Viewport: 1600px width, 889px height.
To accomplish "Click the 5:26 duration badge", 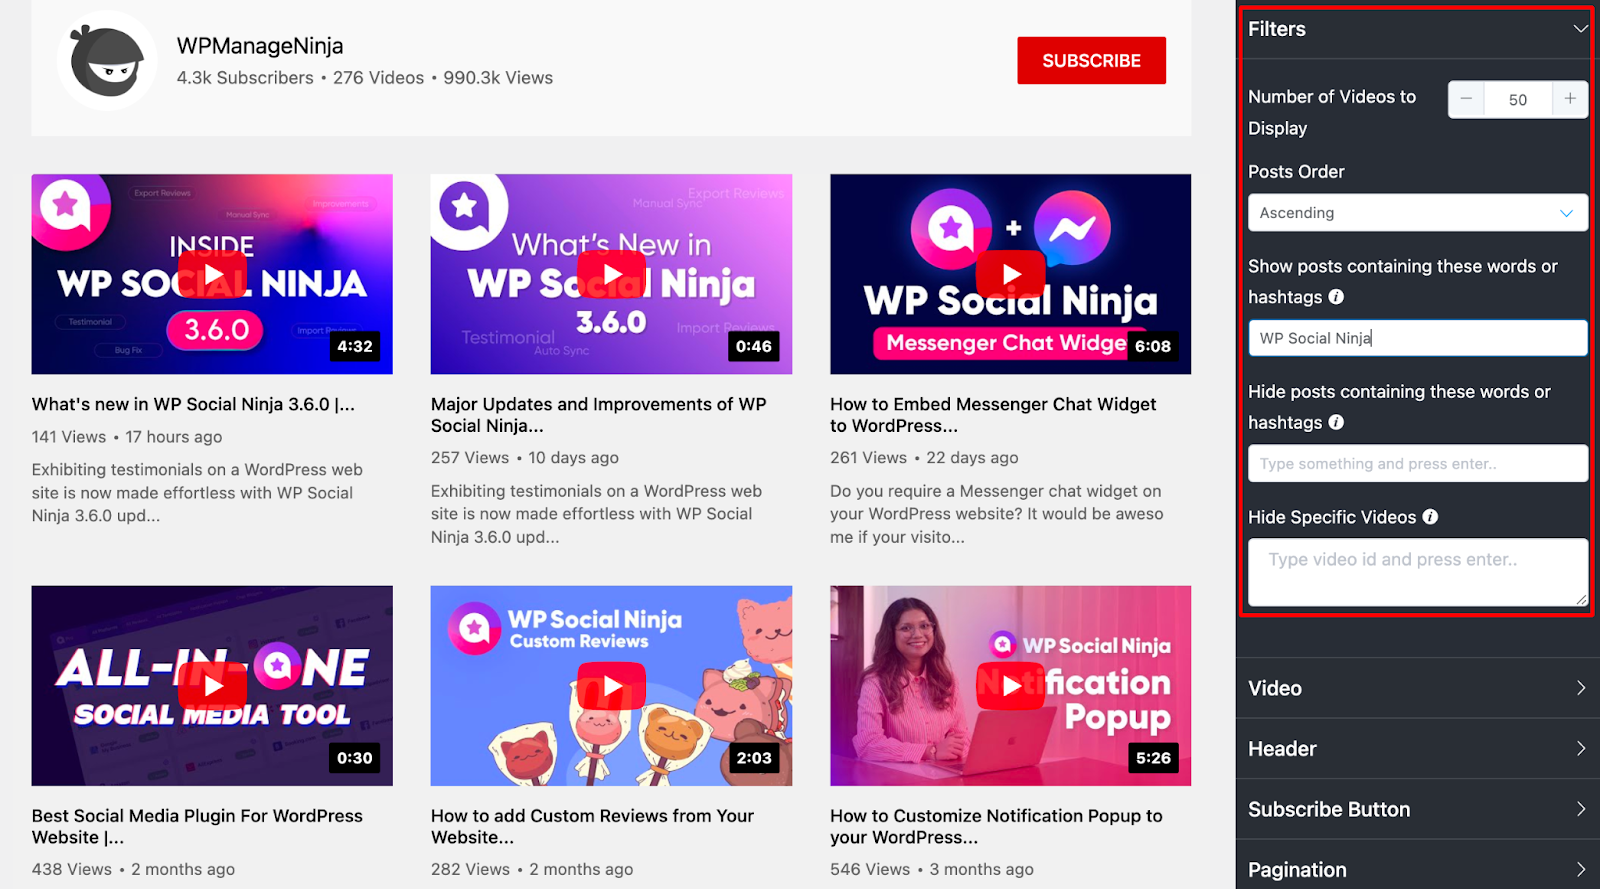I will tap(1153, 758).
